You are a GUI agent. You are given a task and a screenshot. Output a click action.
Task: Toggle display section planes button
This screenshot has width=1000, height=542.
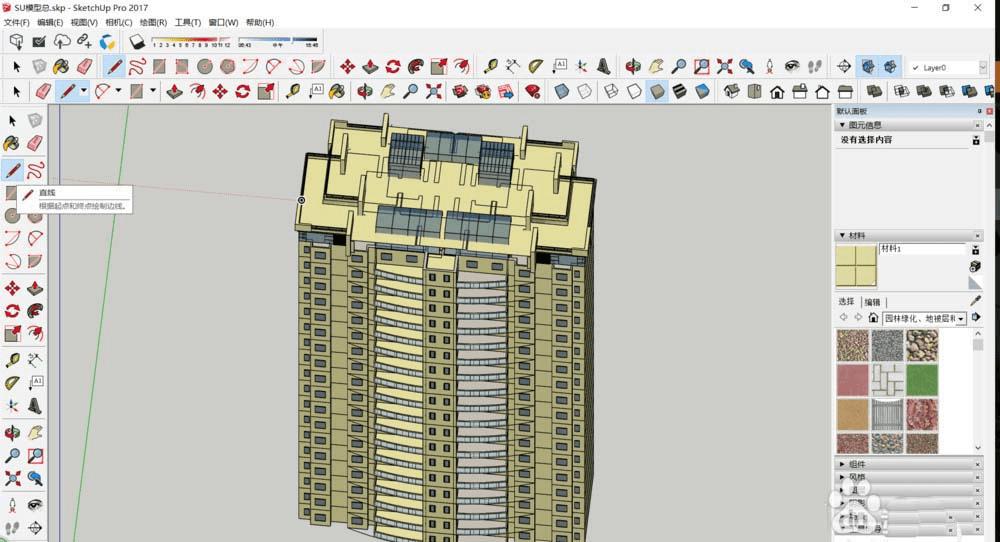[867, 66]
